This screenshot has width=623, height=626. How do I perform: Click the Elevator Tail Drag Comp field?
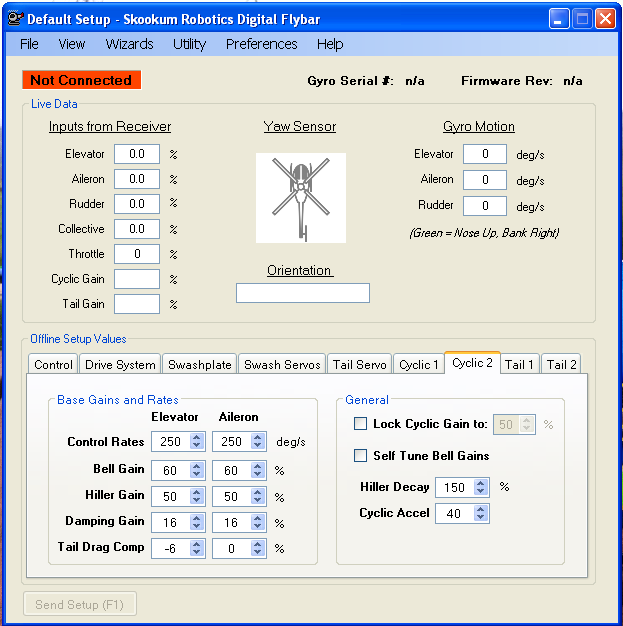[171, 548]
